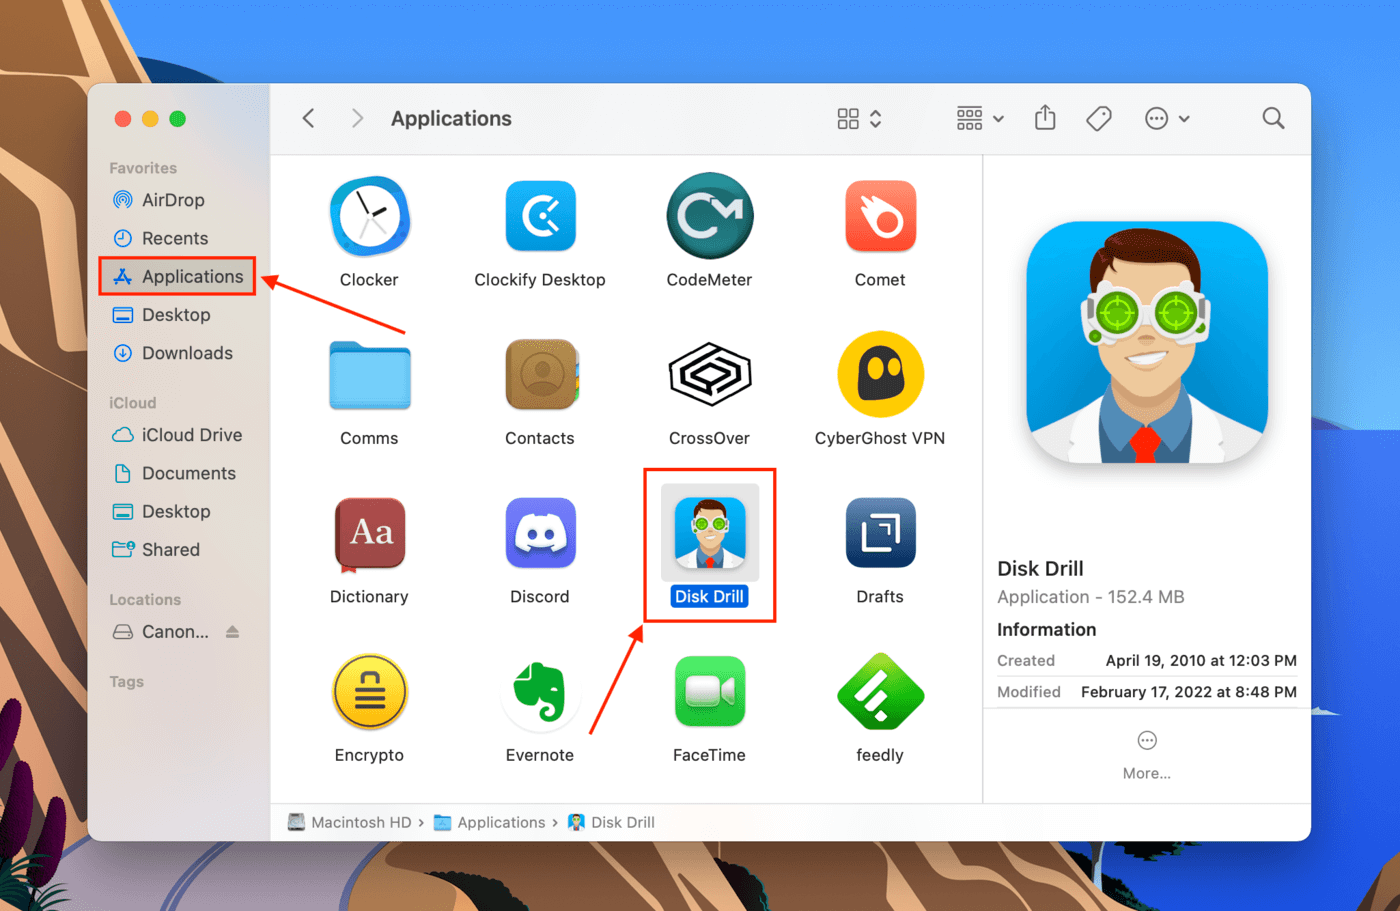Click 'Application - 152.4 MB' text
1400x911 pixels.
point(1091,597)
